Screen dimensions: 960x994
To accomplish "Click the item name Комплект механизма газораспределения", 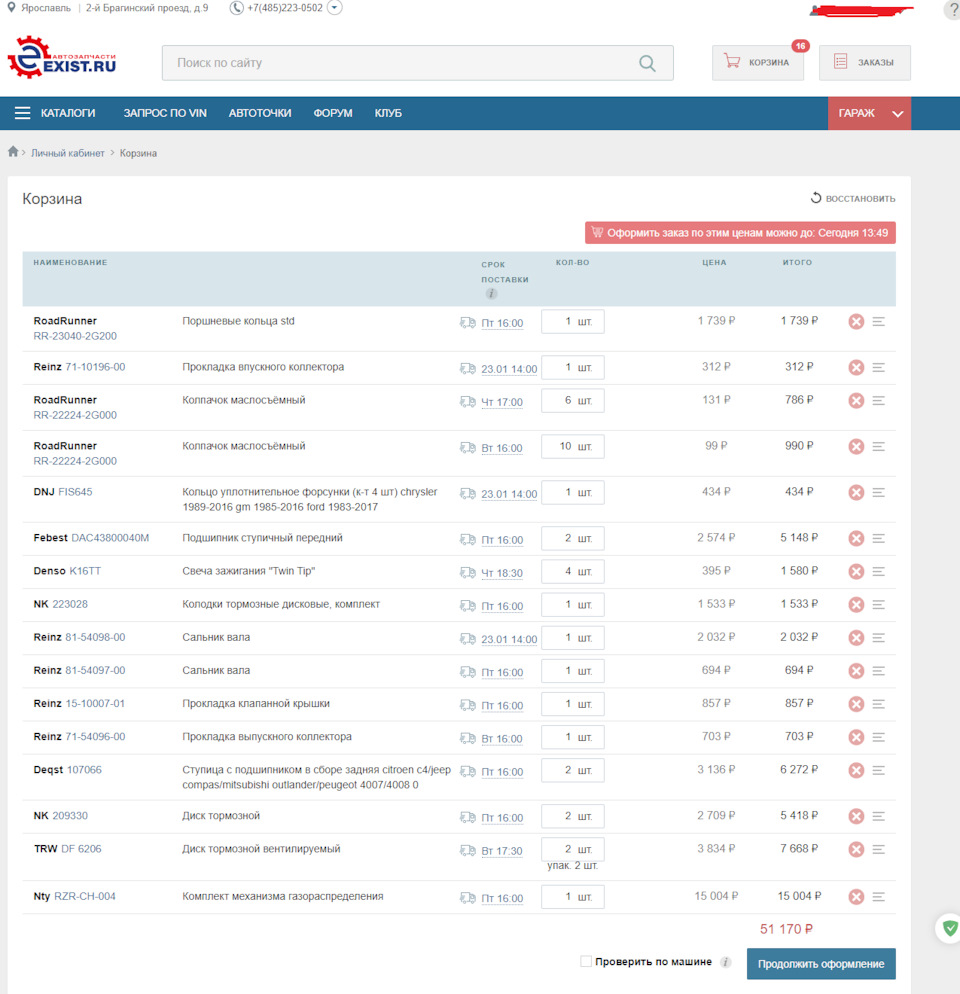I will (283, 896).
